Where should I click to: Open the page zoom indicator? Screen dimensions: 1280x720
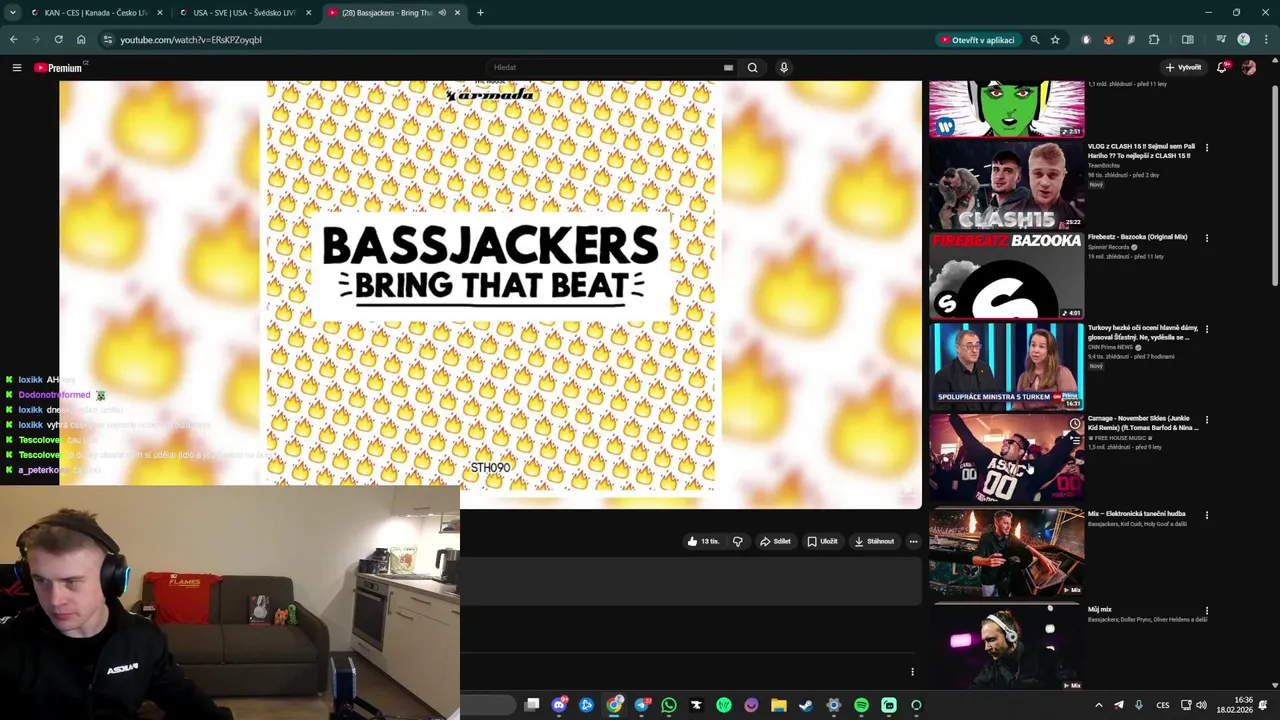tap(1035, 40)
